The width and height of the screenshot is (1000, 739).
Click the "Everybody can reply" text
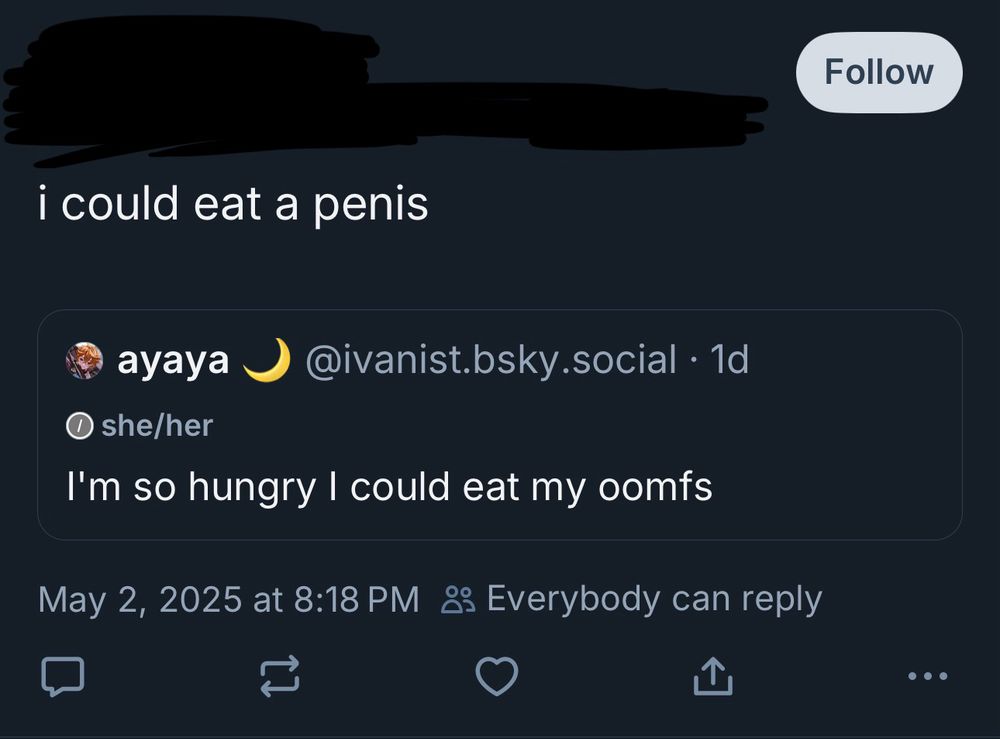(654, 599)
